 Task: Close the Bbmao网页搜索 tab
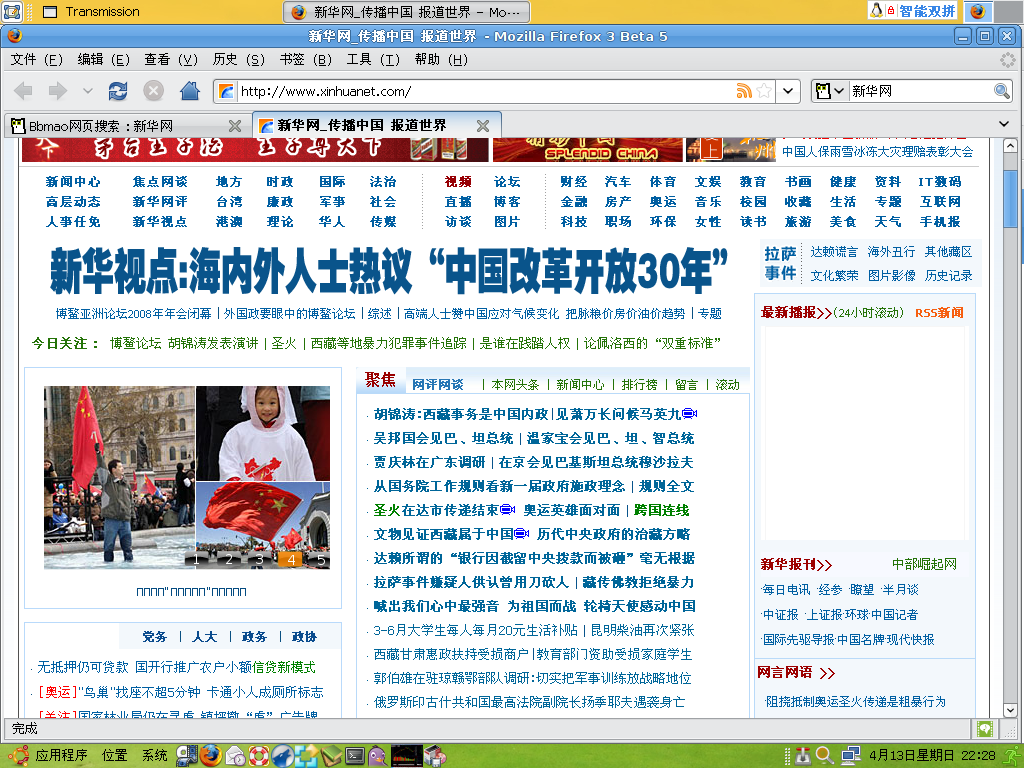coord(235,126)
